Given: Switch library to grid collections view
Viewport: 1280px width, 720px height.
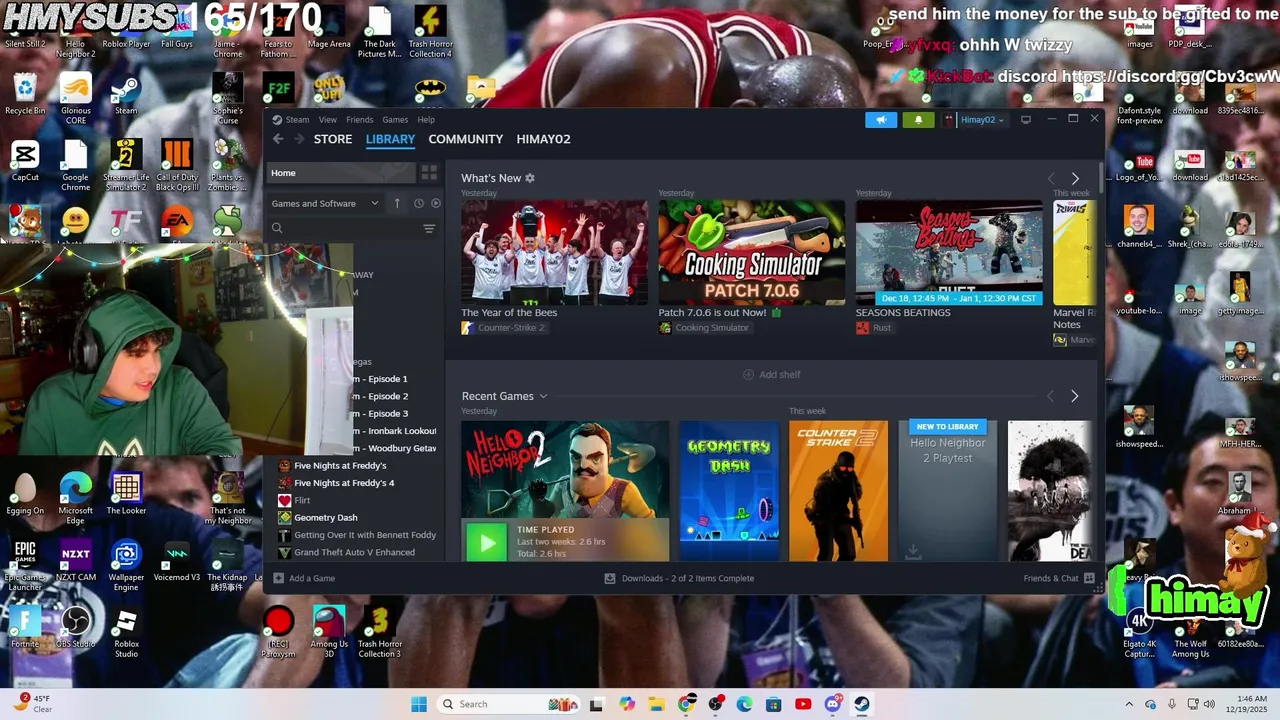Looking at the screenshot, I should [429, 173].
